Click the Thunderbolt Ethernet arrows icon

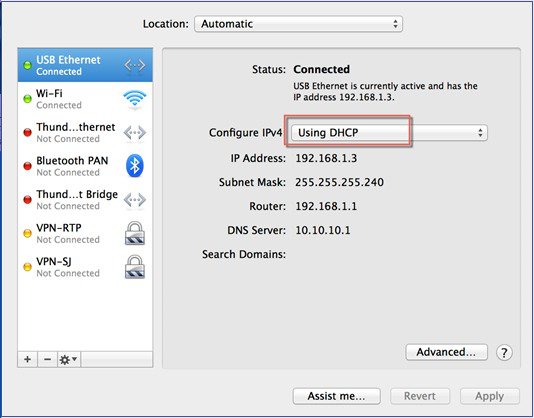(x=135, y=133)
